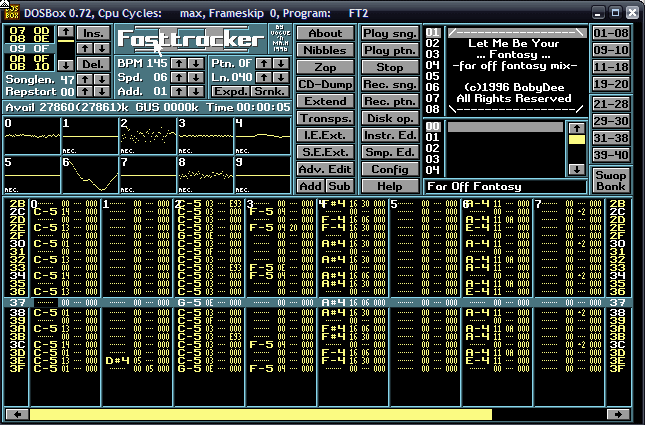
Task: Open Disk op. disk operations
Action: (x=390, y=118)
